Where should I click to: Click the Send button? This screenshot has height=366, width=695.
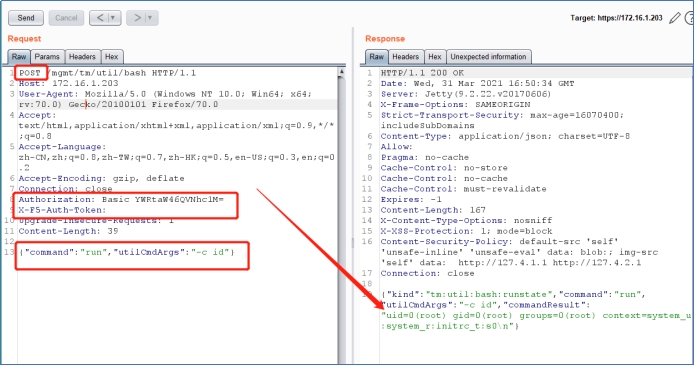[26, 18]
